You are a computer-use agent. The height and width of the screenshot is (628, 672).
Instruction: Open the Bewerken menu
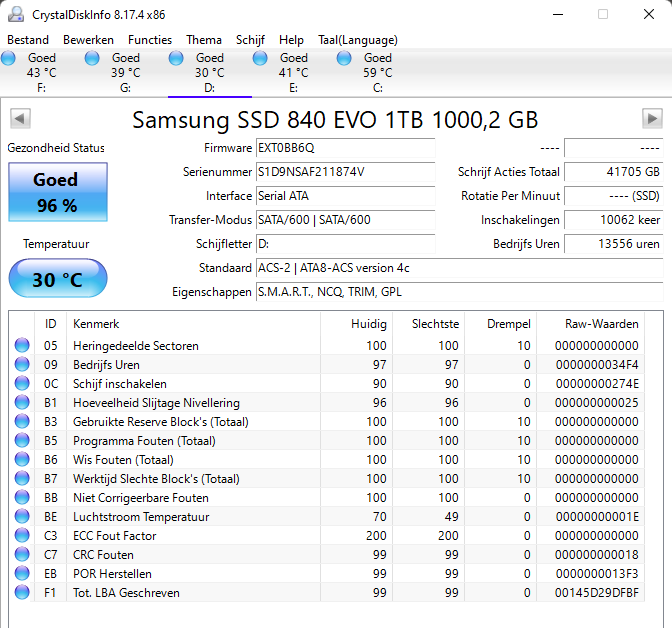coord(88,40)
